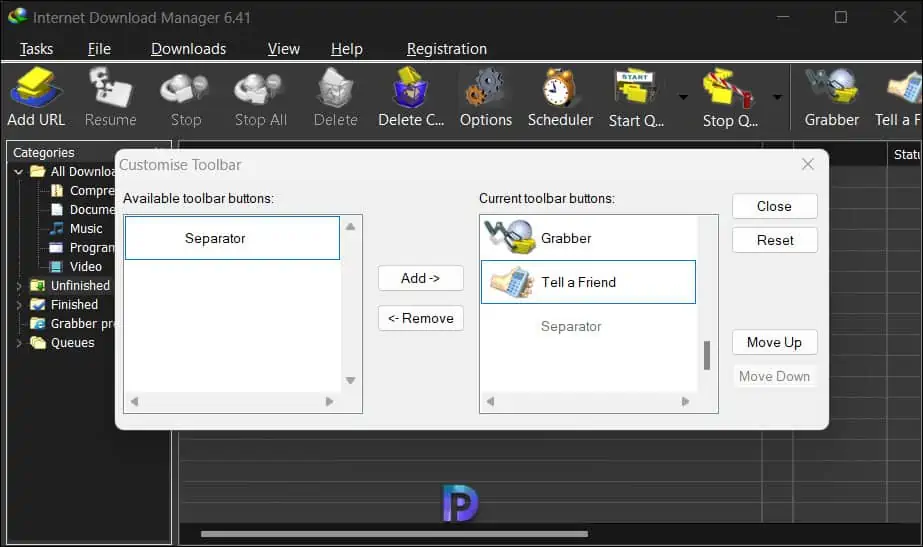Select the Compressed category
The image size is (923, 547).
83,191
